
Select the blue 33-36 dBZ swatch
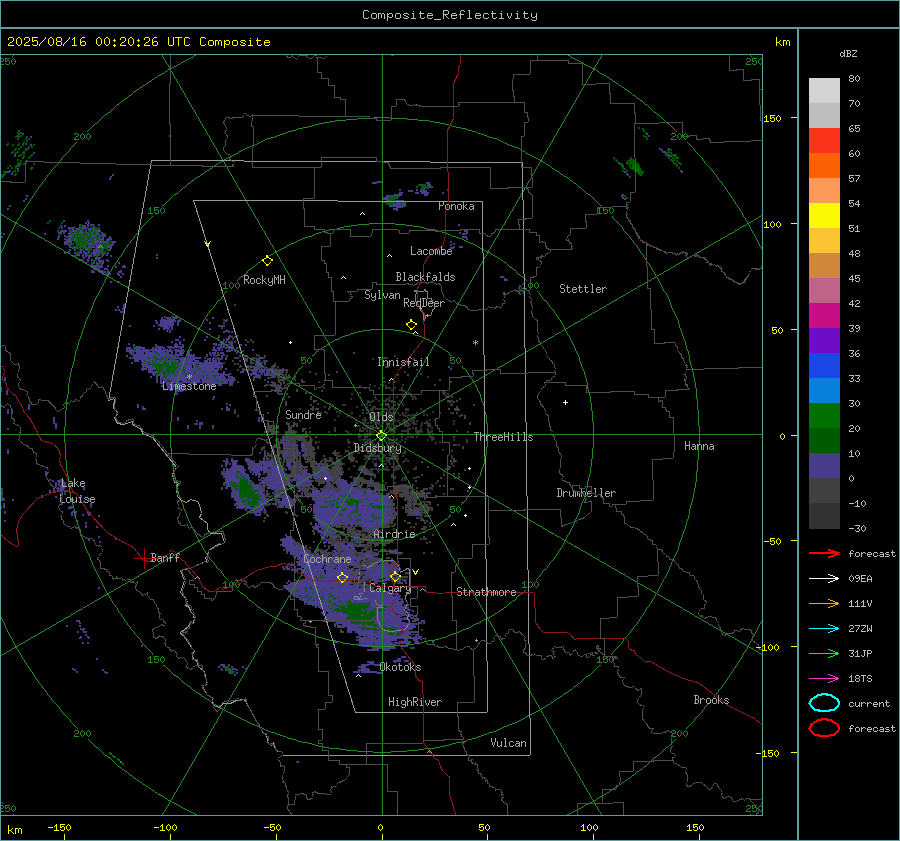[x=824, y=366]
